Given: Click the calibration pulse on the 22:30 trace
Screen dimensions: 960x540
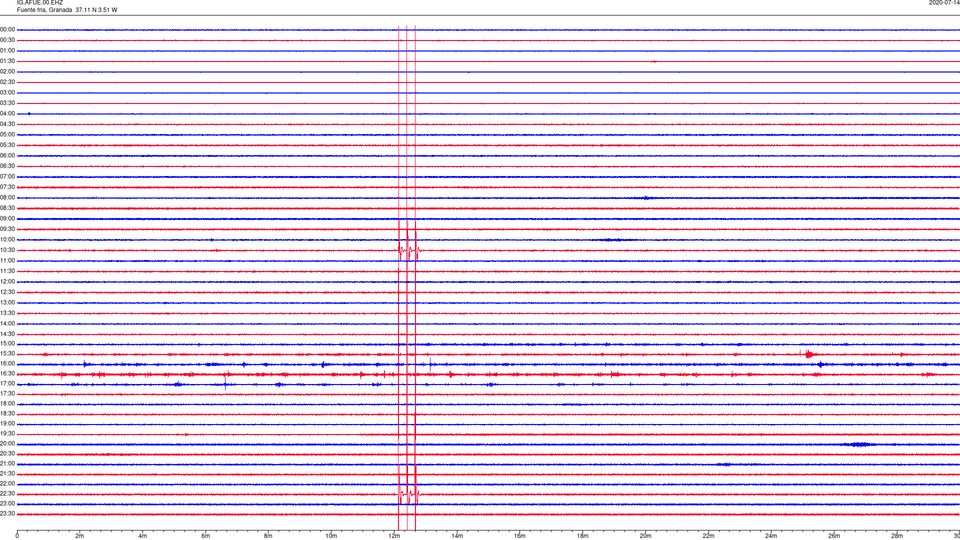Looking at the screenshot, I should (x=408, y=493).
